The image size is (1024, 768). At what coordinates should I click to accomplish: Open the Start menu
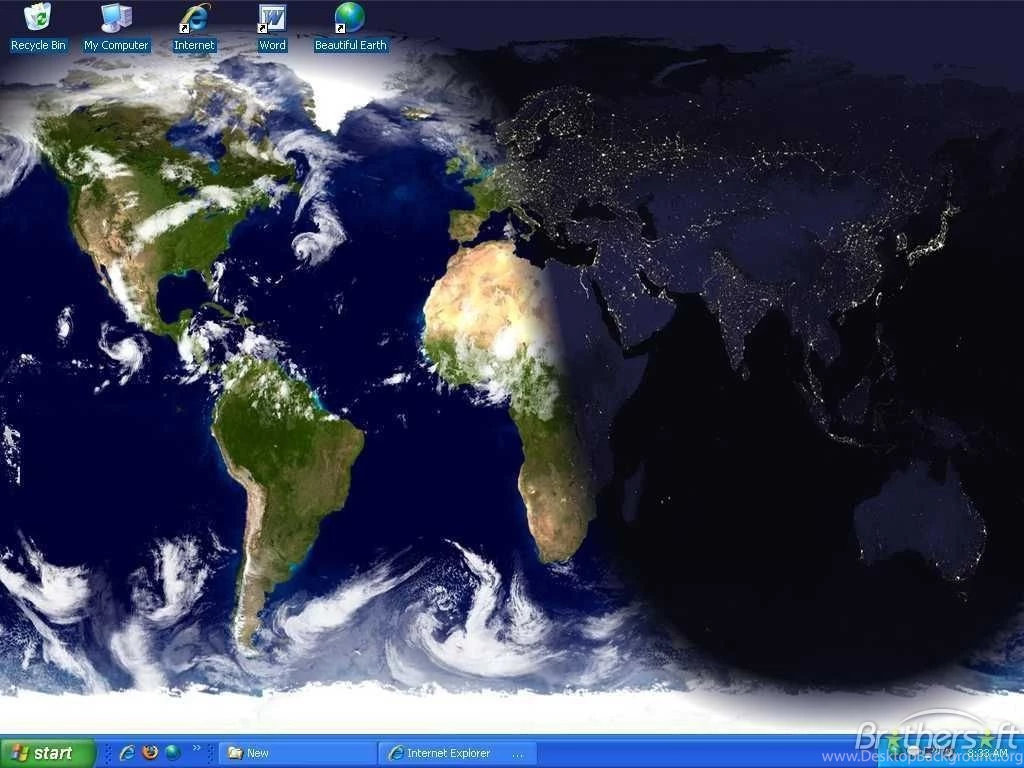coord(47,753)
